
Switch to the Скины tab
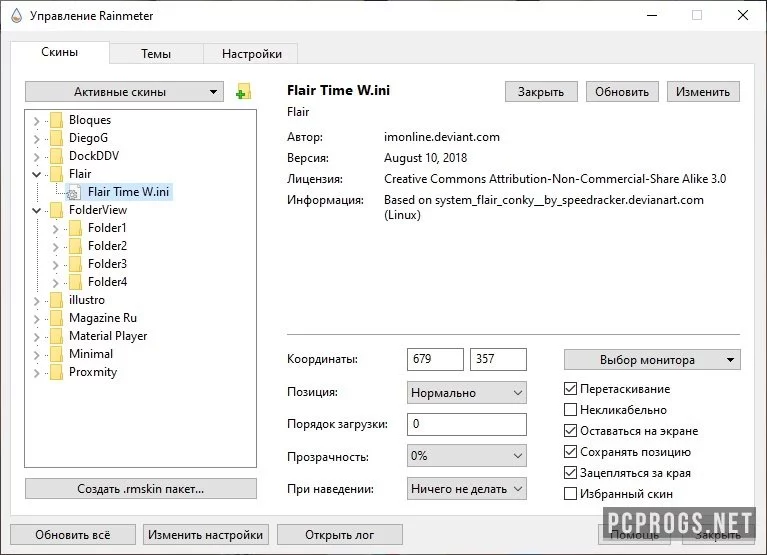pyautogui.click(x=60, y=52)
